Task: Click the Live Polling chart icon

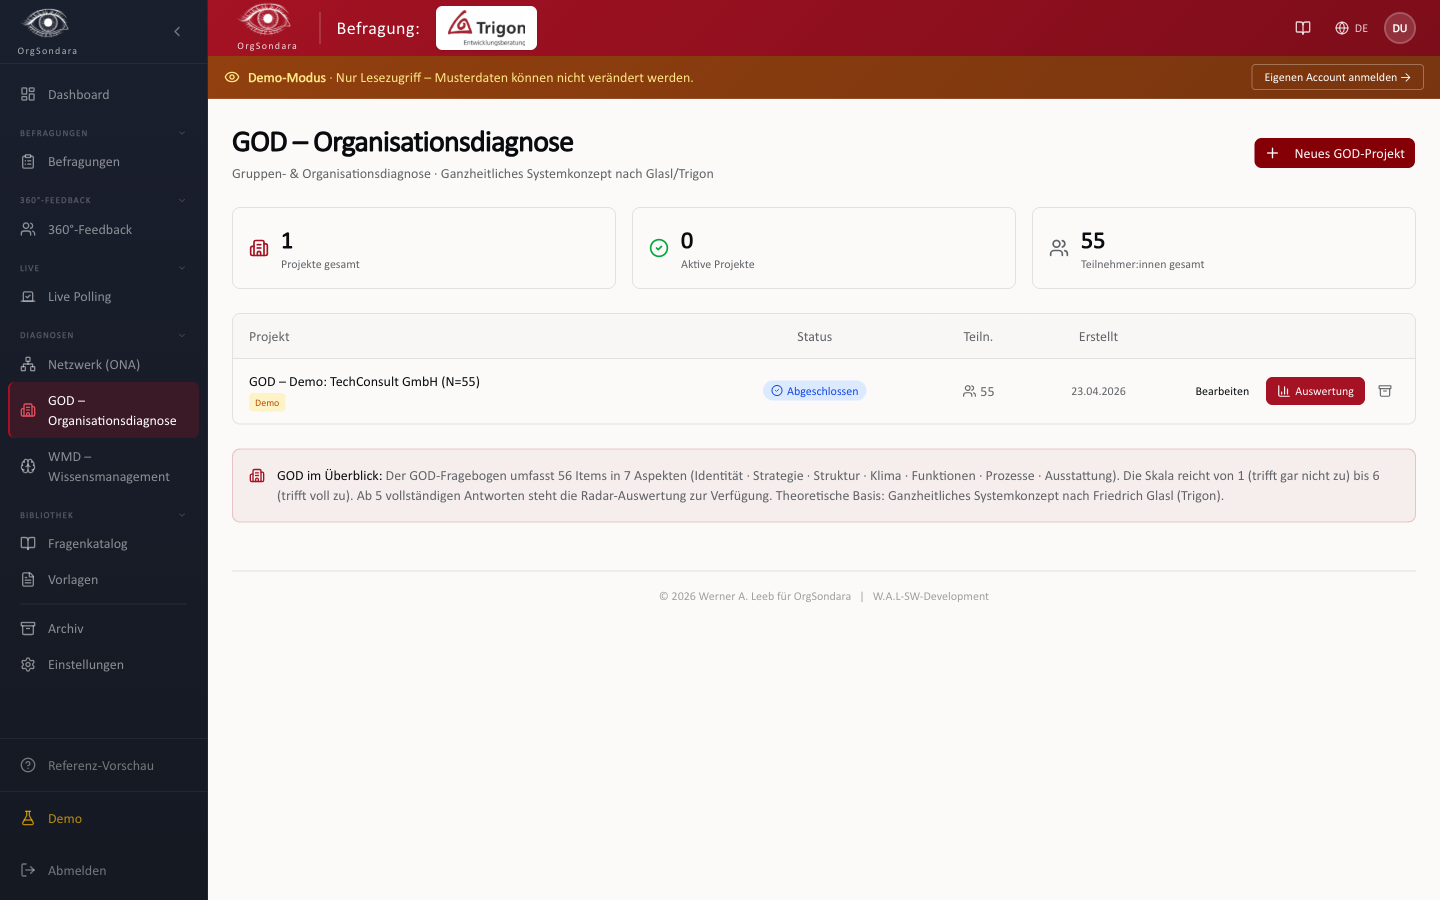Action: click(28, 296)
